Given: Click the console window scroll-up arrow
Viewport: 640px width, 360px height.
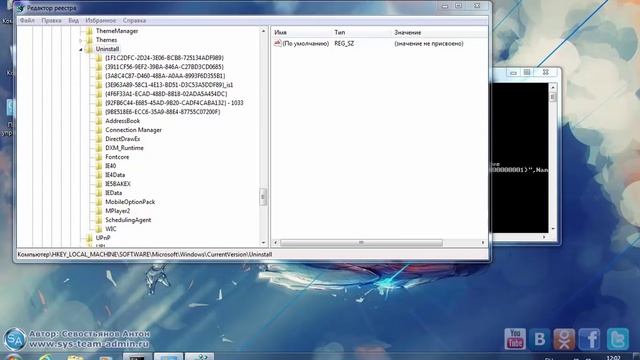Looking at the screenshot, I should tap(553, 87).
